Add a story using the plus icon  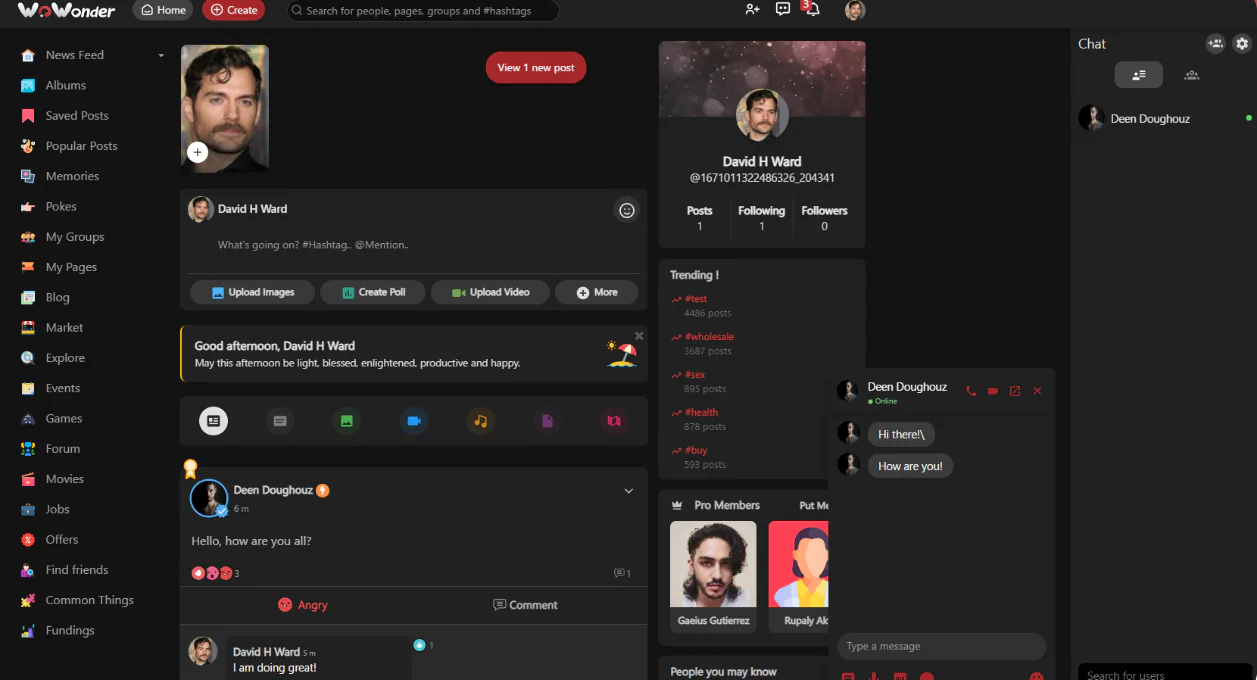[x=197, y=153]
